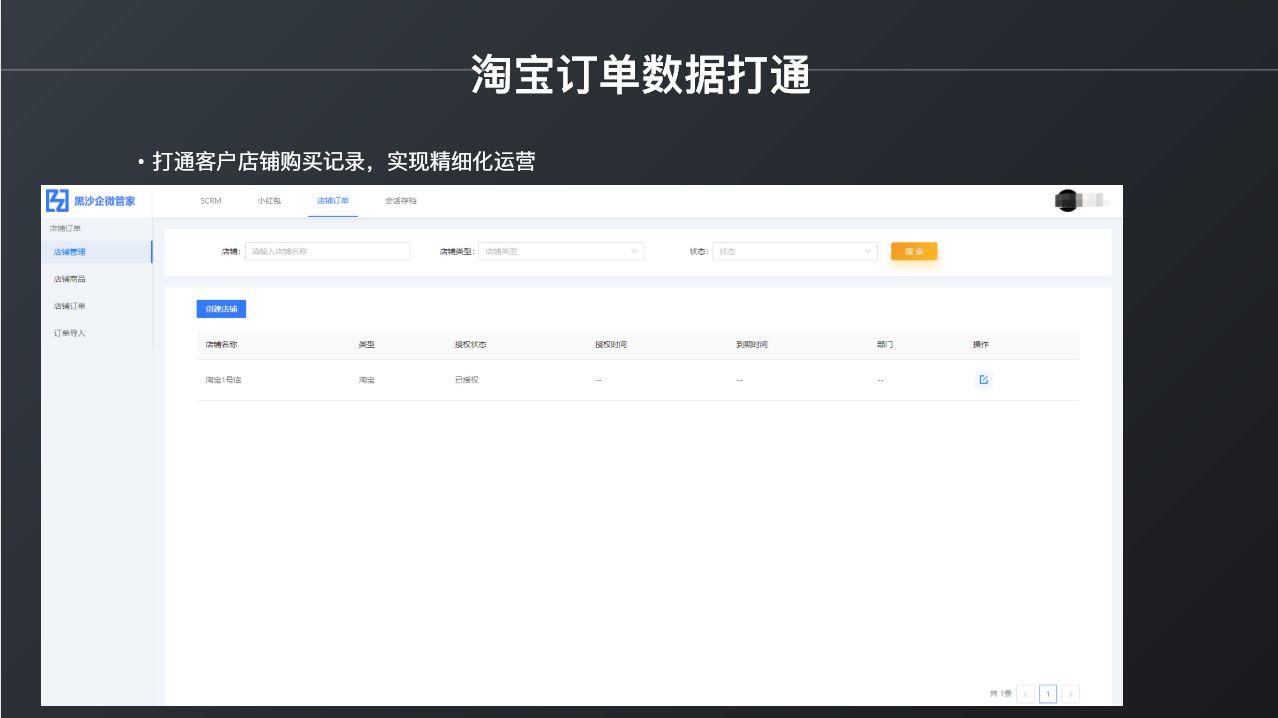Image resolution: width=1278 pixels, height=718 pixels.
Task: Click the edit icon for 淘宝1号店
Action: [x=984, y=380]
